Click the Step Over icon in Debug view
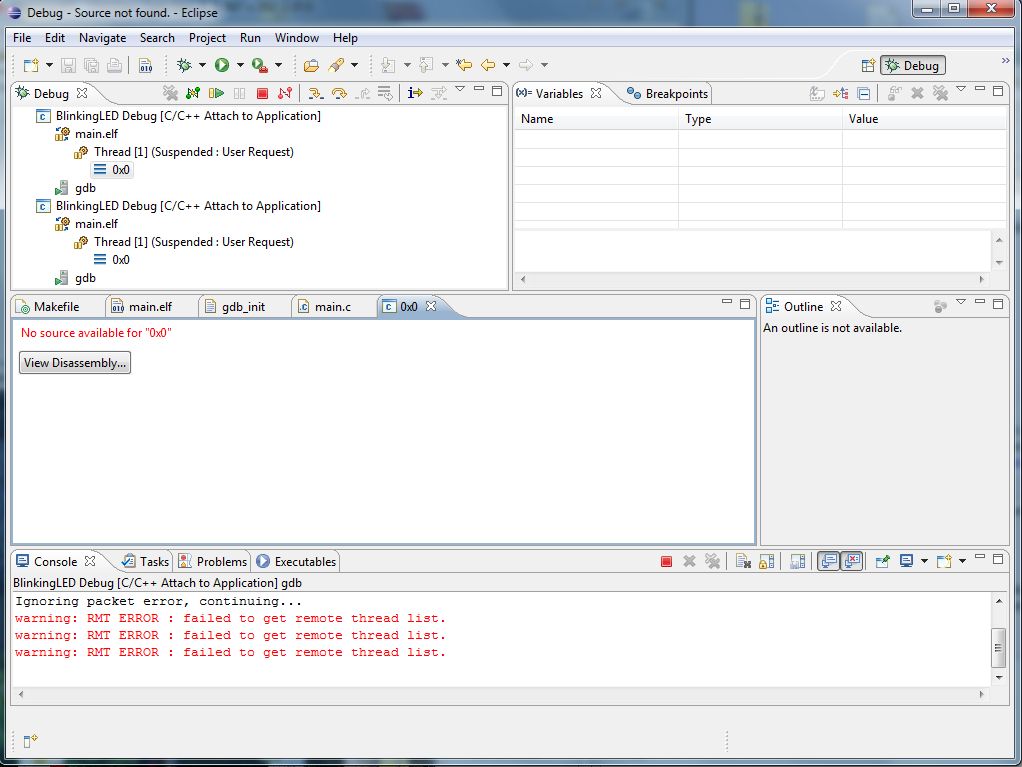This screenshot has height=767, width=1022. click(x=339, y=93)
